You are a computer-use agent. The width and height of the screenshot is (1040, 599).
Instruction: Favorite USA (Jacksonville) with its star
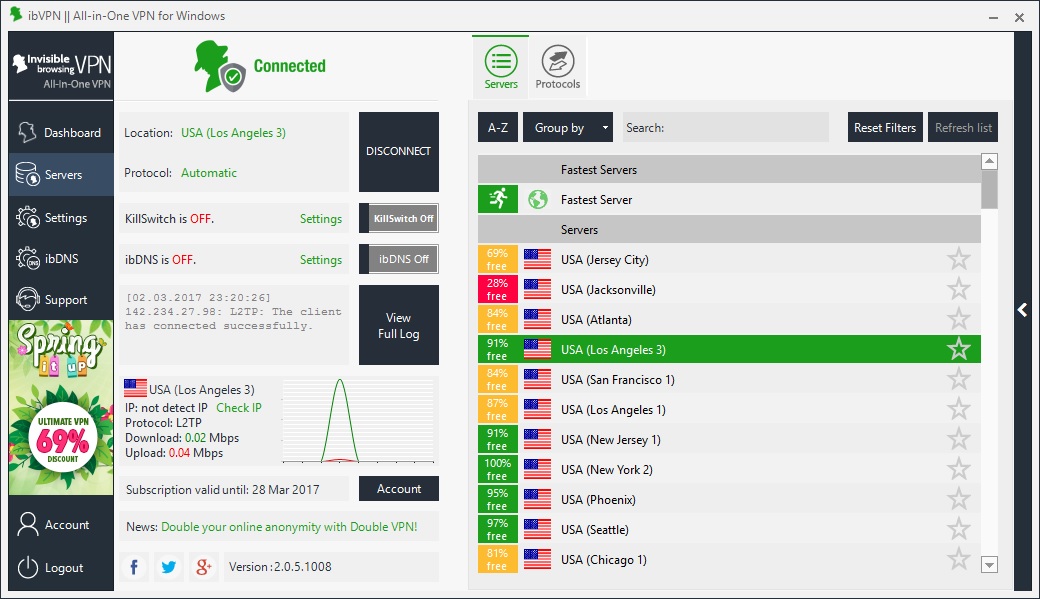pos(958,289)
